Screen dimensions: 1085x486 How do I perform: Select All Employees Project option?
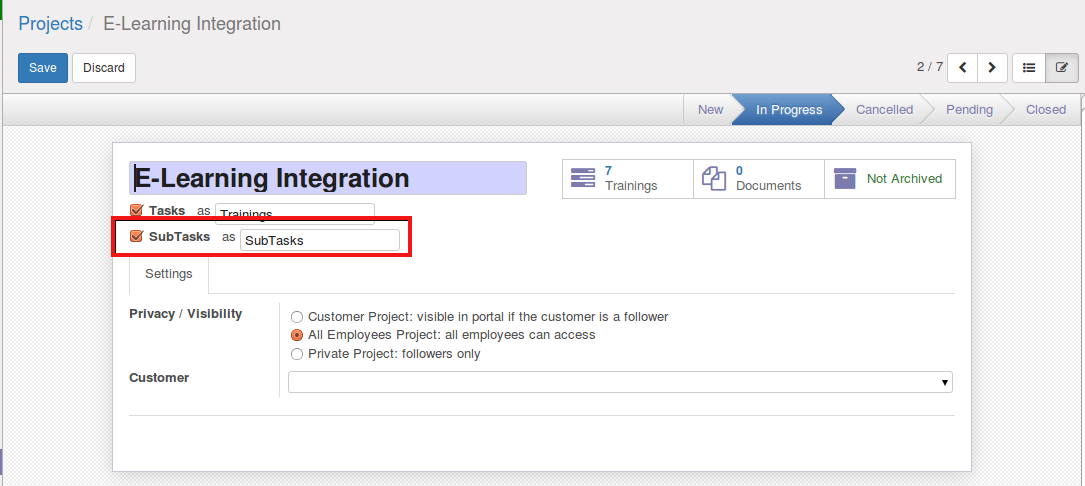tap(297, 335)
